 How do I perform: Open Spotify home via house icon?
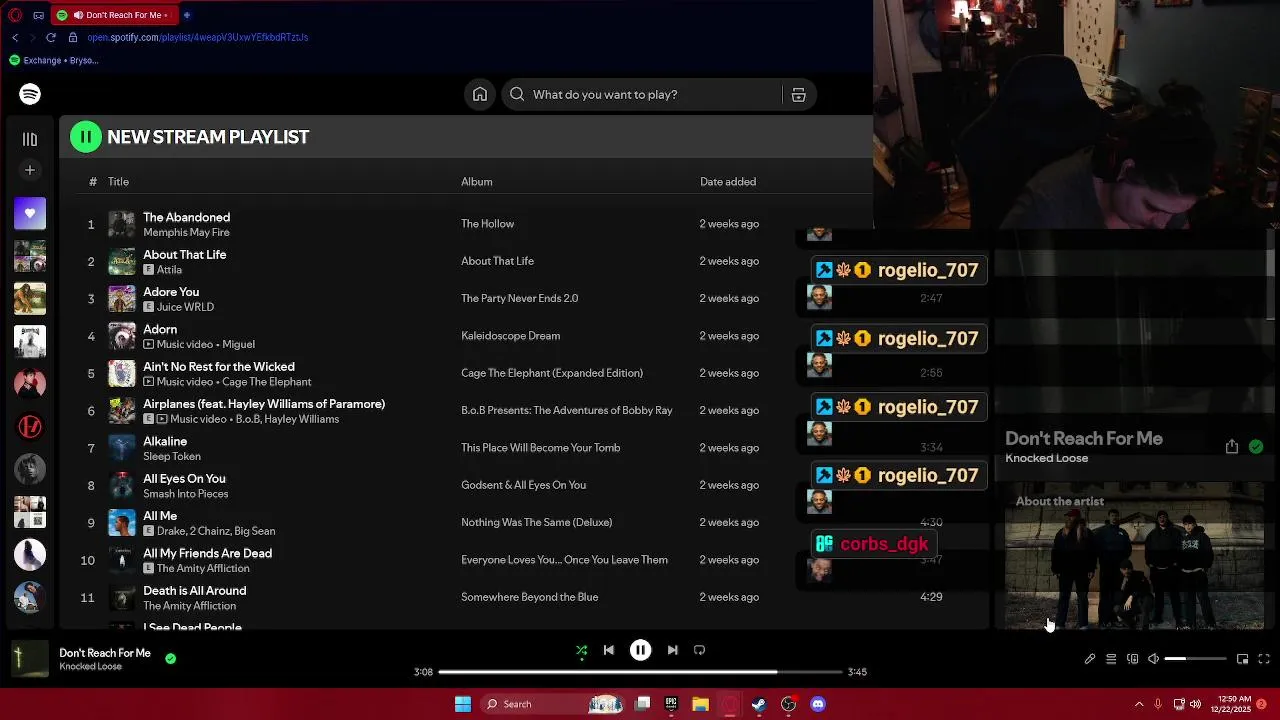pyautogui.click(x=480, y=94)
